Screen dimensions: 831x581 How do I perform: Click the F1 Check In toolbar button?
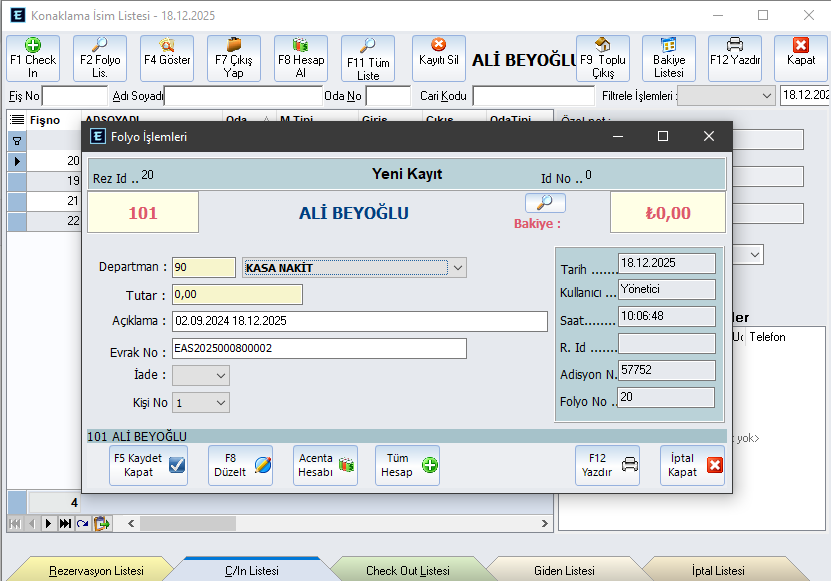[x=33, y=58]
